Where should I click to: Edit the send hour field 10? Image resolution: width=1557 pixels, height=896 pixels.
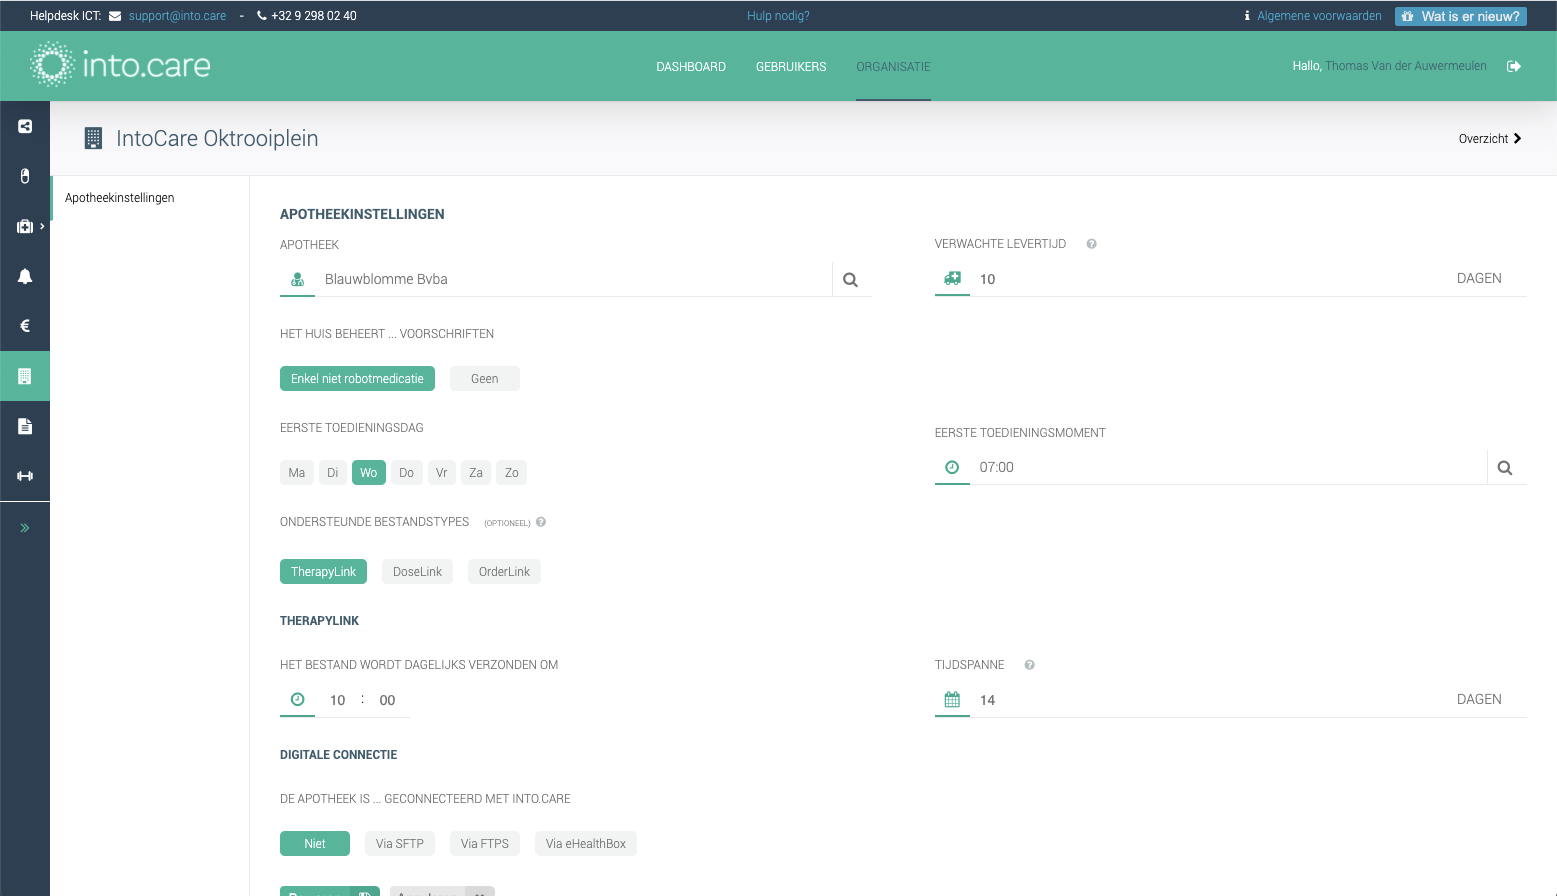click(x=338, y=700)
